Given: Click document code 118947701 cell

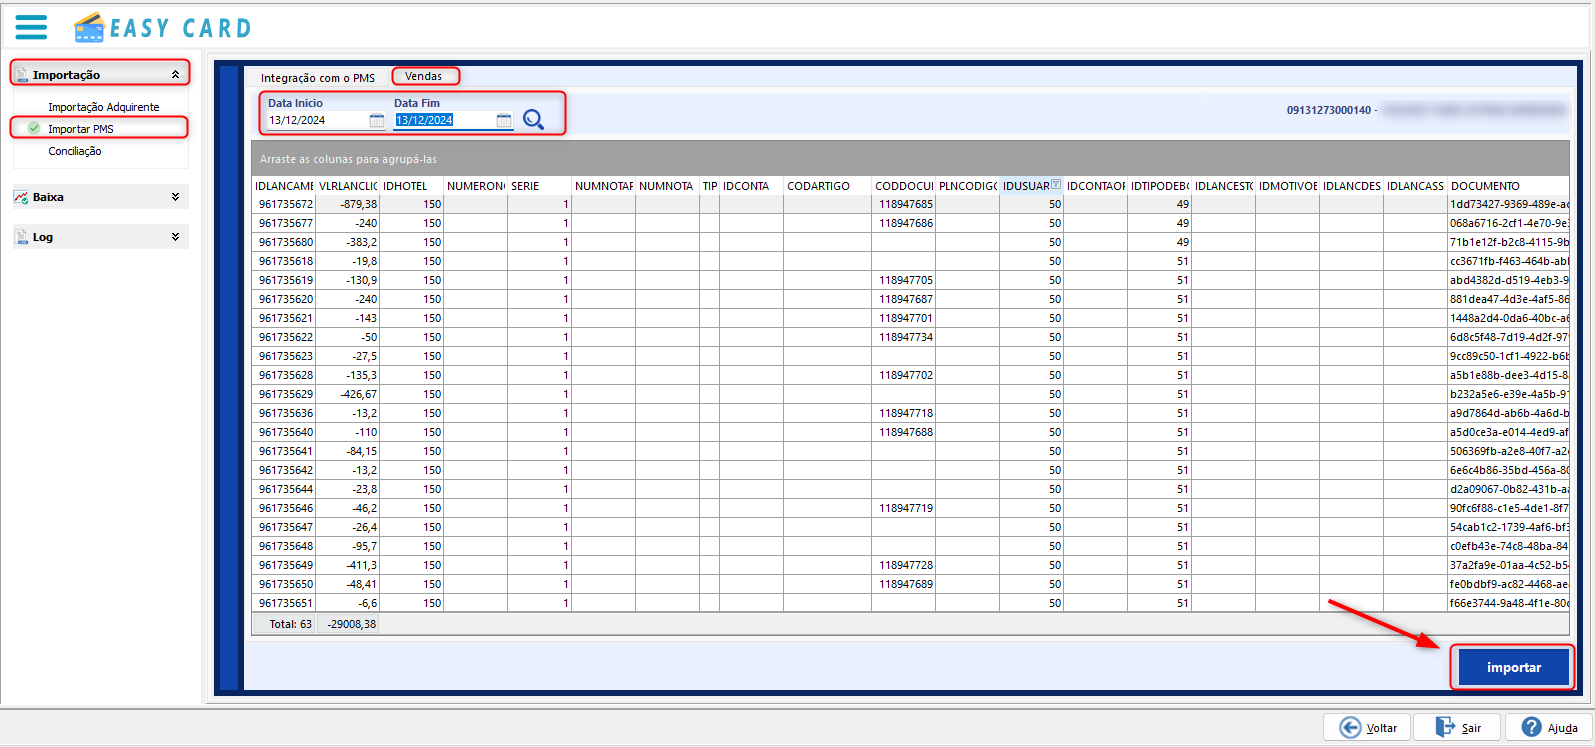Looking at the screenshot, I should pyautogui.click(x=905, y=318).
